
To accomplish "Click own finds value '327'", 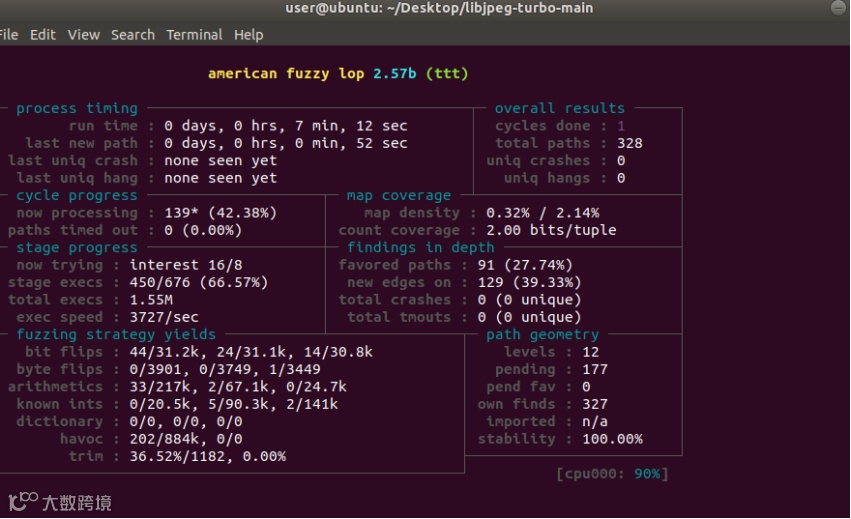I will [x=595, y=404].
